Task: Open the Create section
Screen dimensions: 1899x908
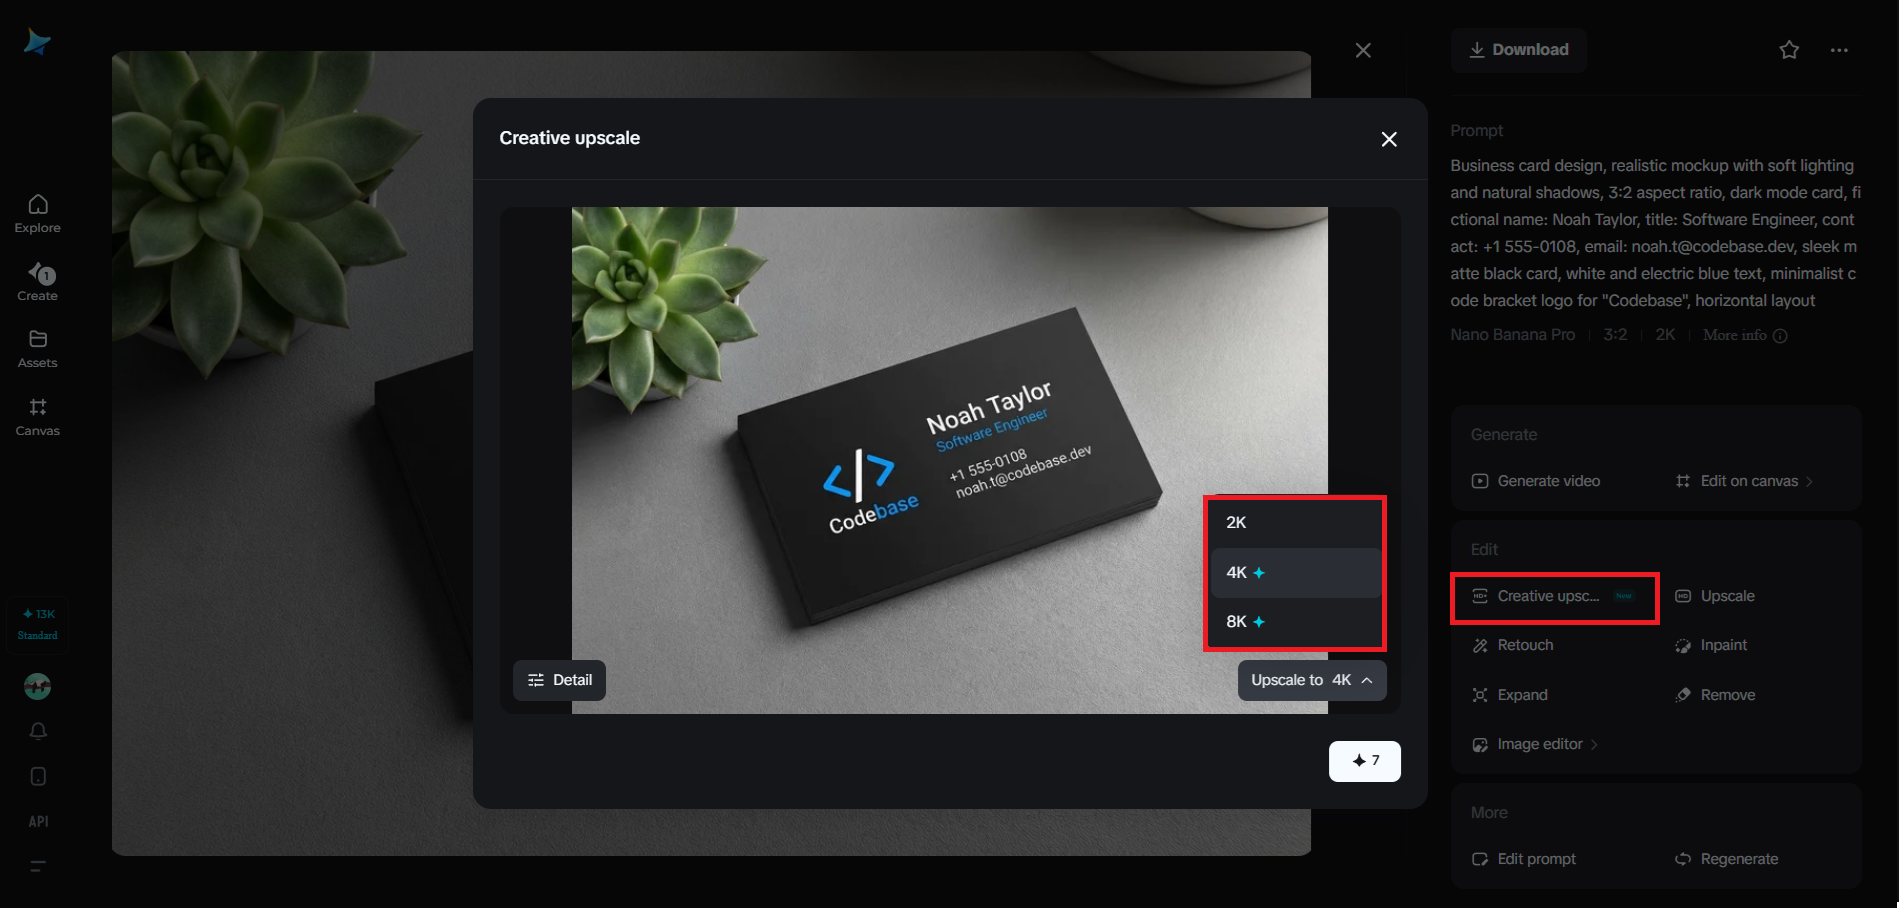Action: click(x=38, y=282)
